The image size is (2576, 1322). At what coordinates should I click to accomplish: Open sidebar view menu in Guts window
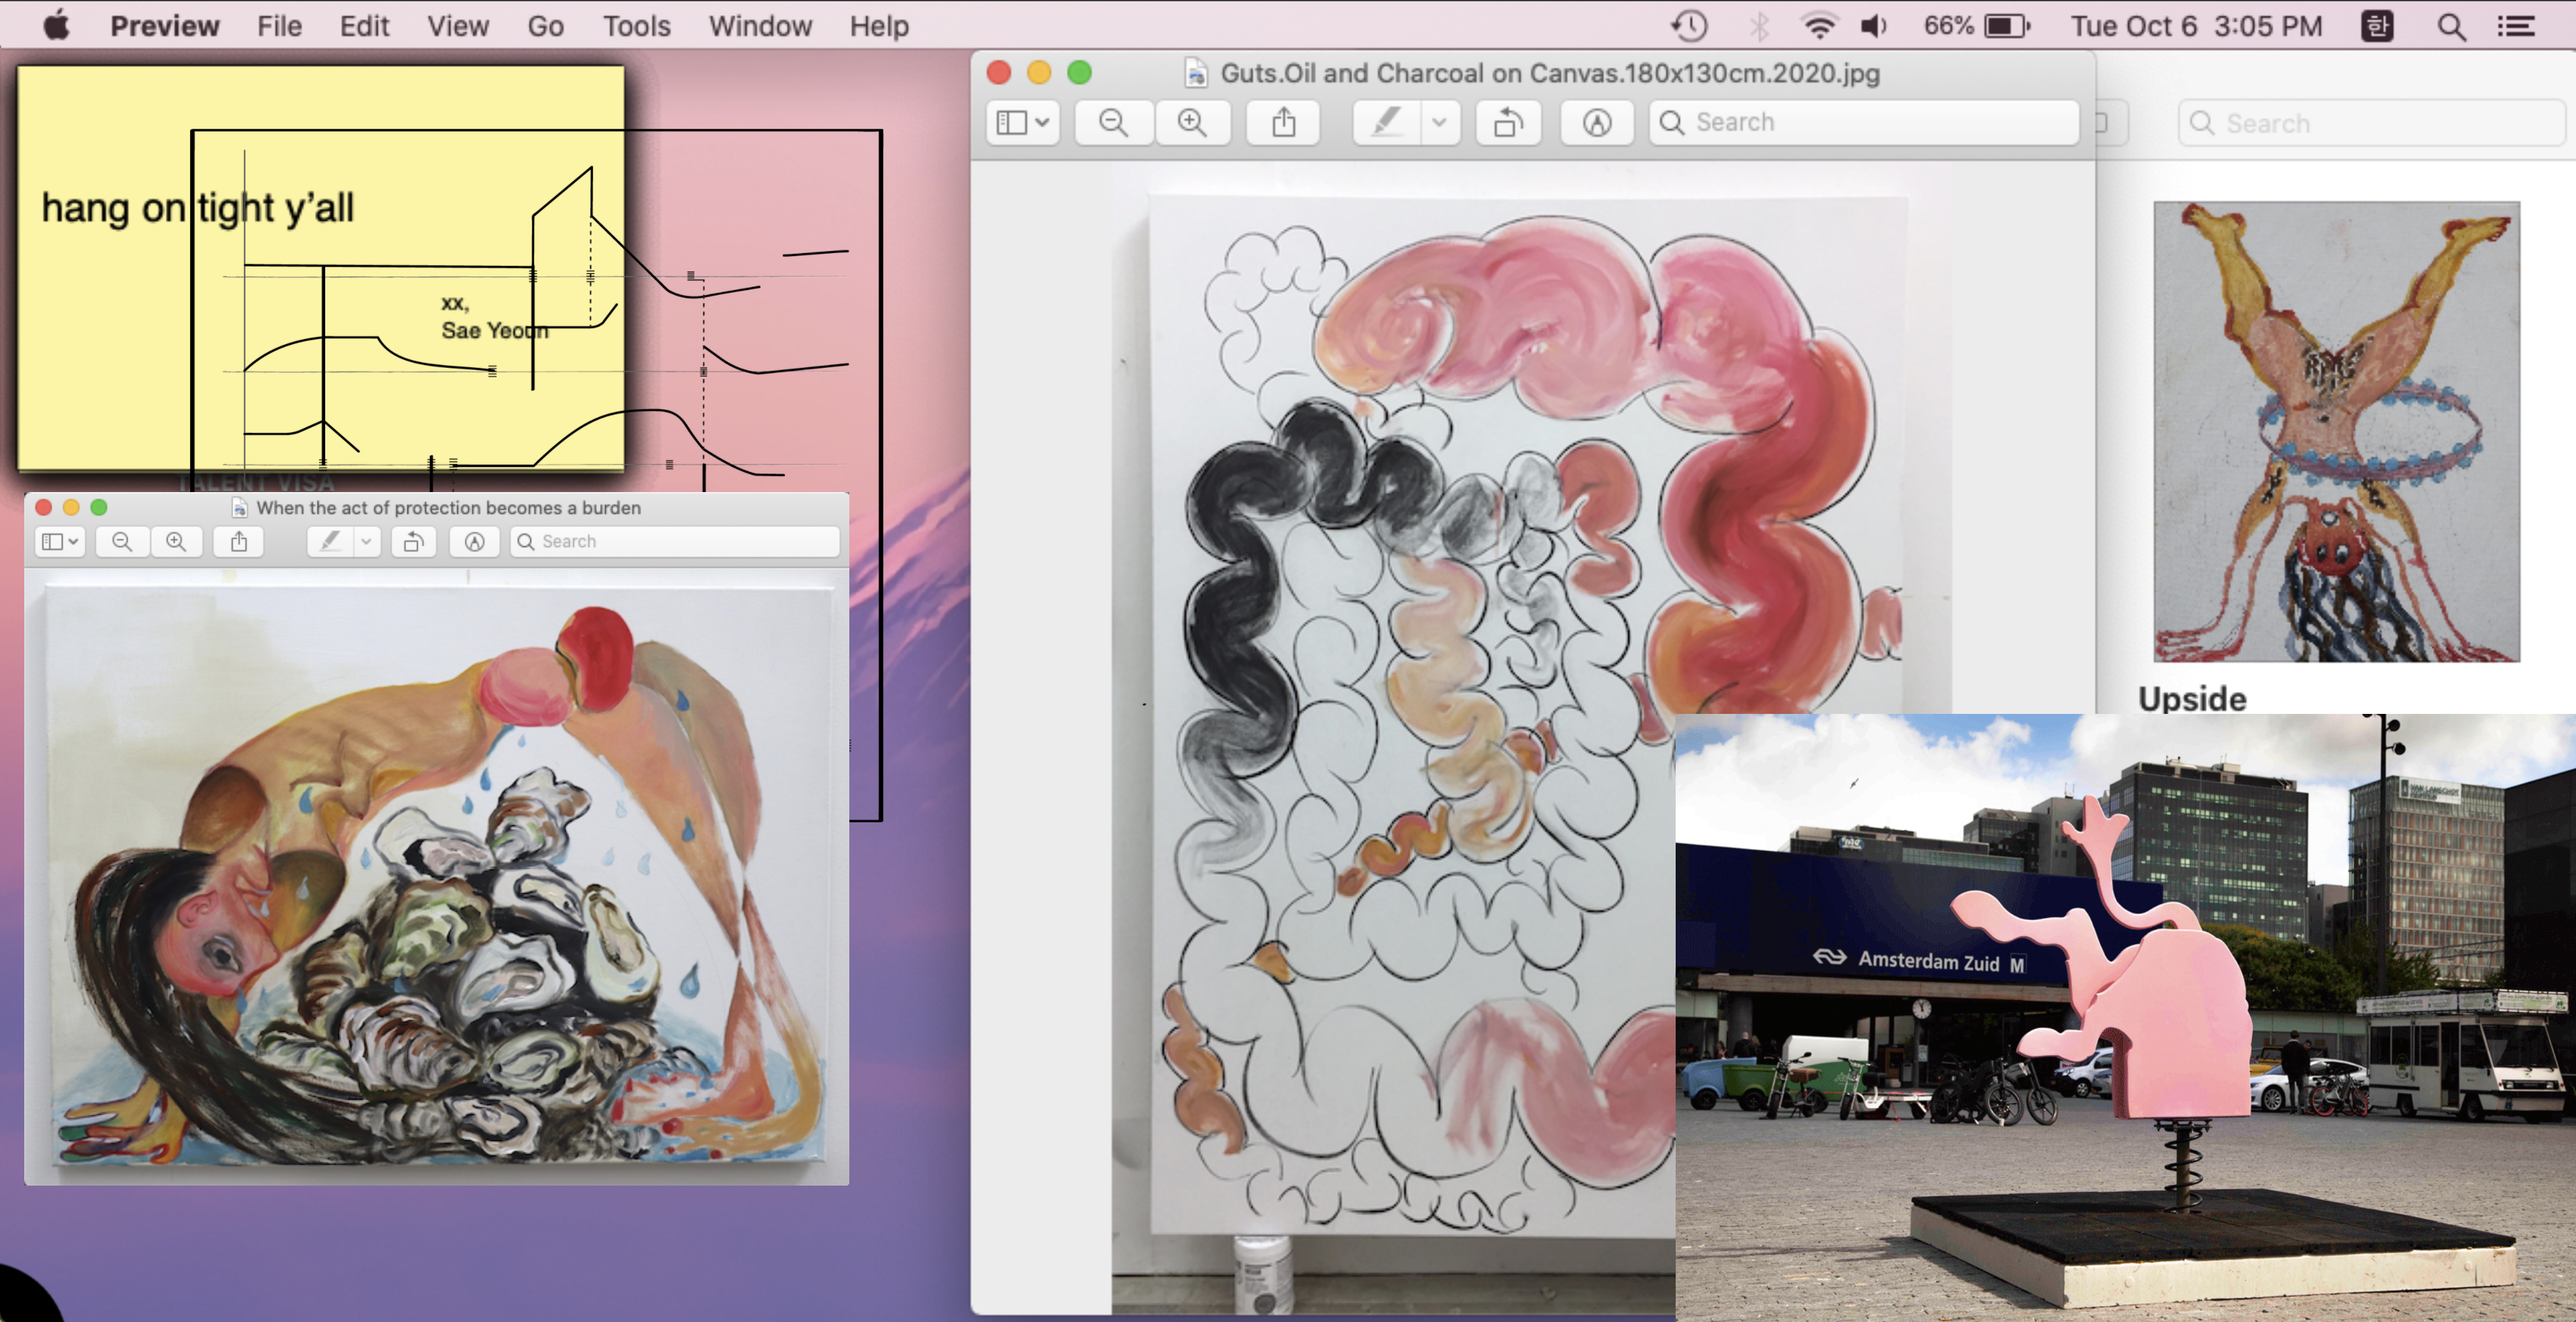(1022, 122)
